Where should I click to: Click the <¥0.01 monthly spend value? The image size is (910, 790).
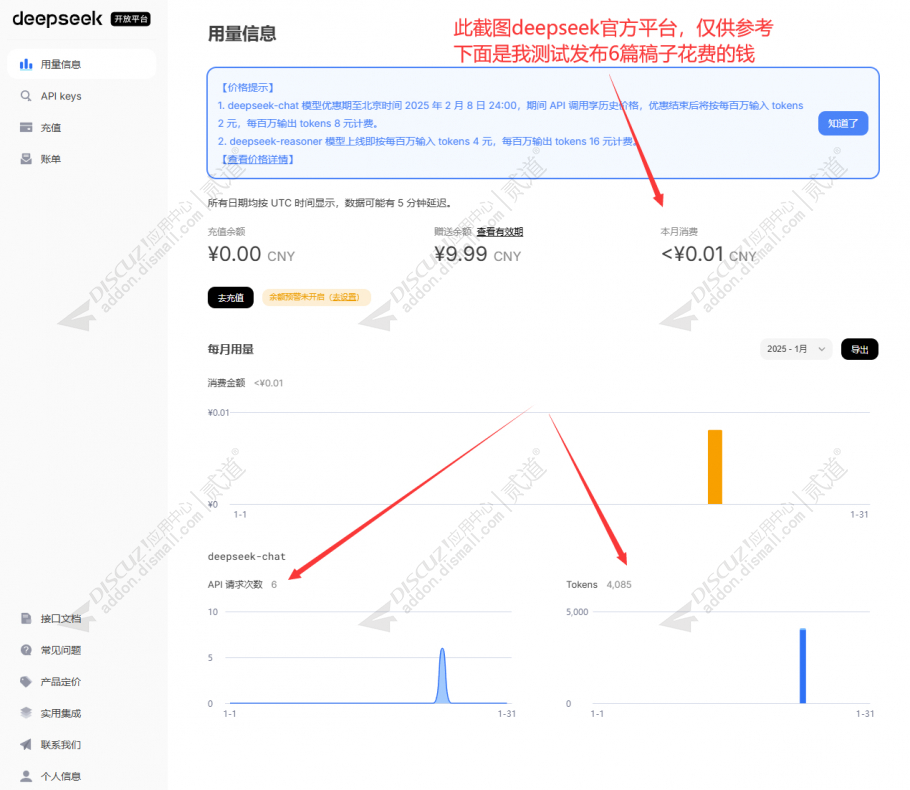[692, 254]
